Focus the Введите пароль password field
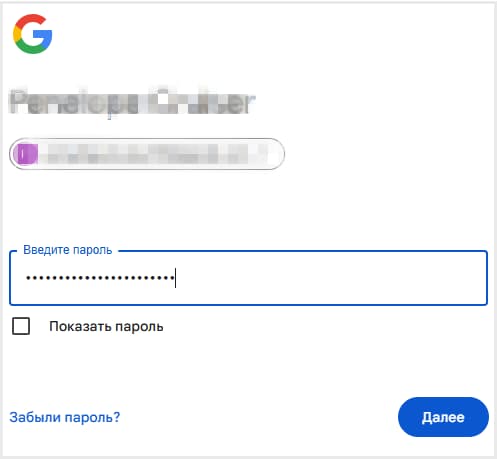Image resolution: width=497 pixels, height=459 pixels. [x=249, y=278]
